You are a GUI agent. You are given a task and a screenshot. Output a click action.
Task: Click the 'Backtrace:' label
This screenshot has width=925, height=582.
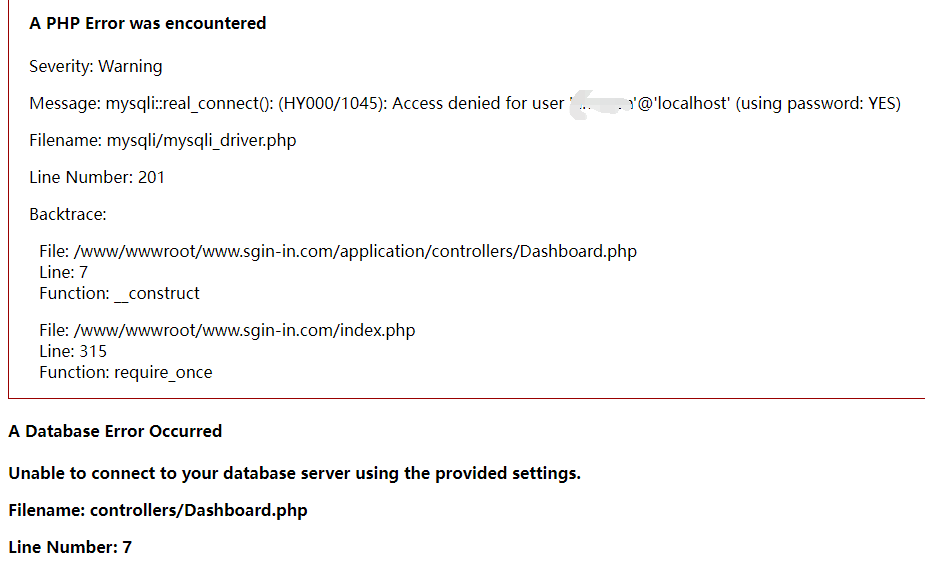68,214
